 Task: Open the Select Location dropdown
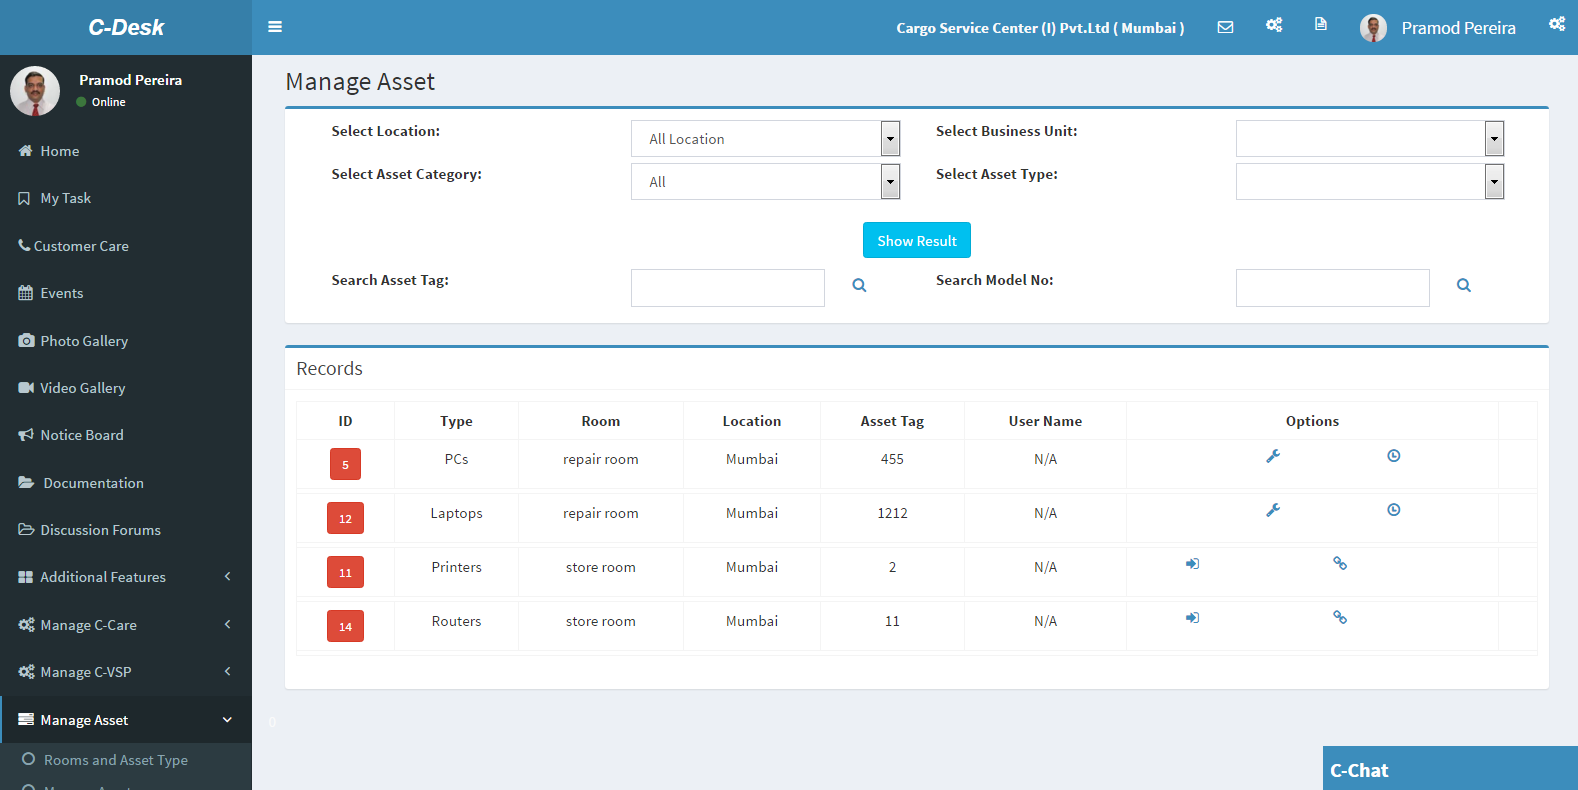pyautogui.click(x=765, y=138)
